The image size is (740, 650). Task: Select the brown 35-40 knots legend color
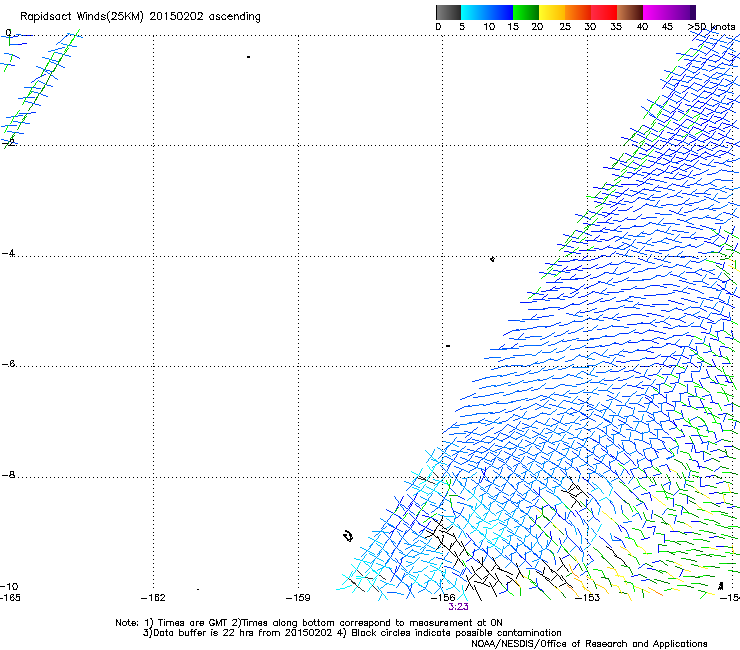pos(630,12)
